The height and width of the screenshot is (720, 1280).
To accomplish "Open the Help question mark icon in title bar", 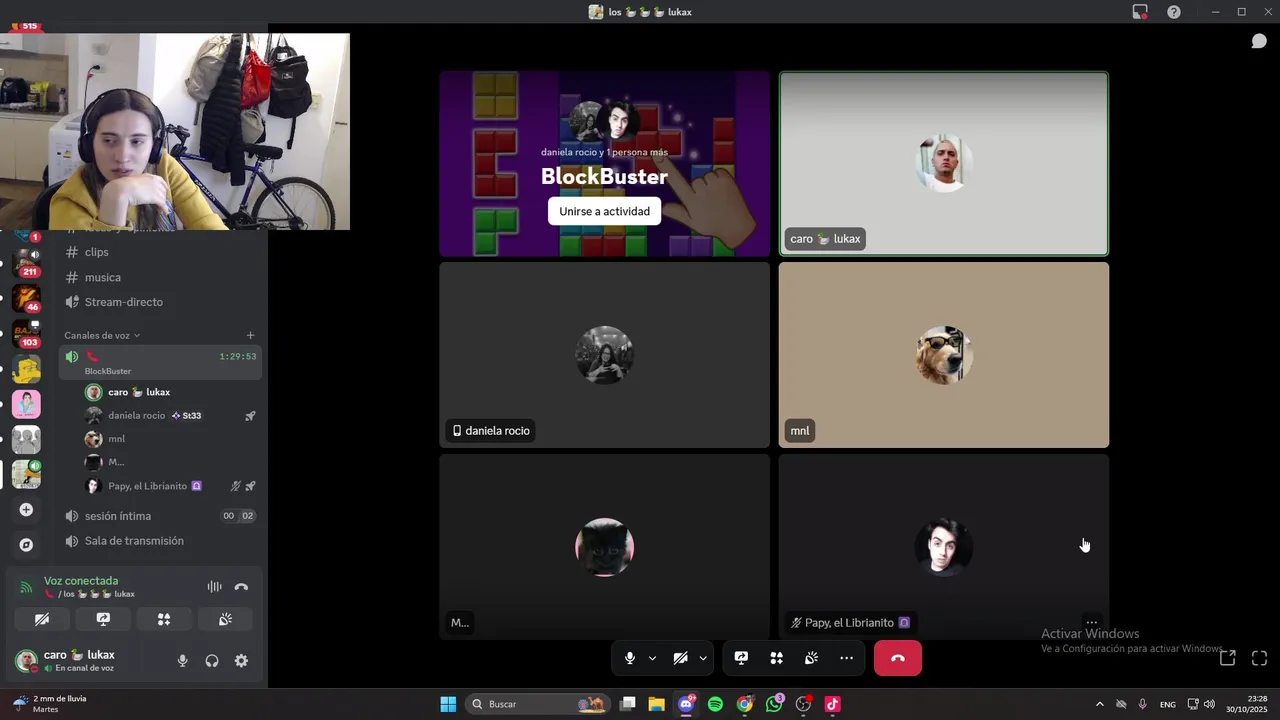I will tap(1174, 12).
